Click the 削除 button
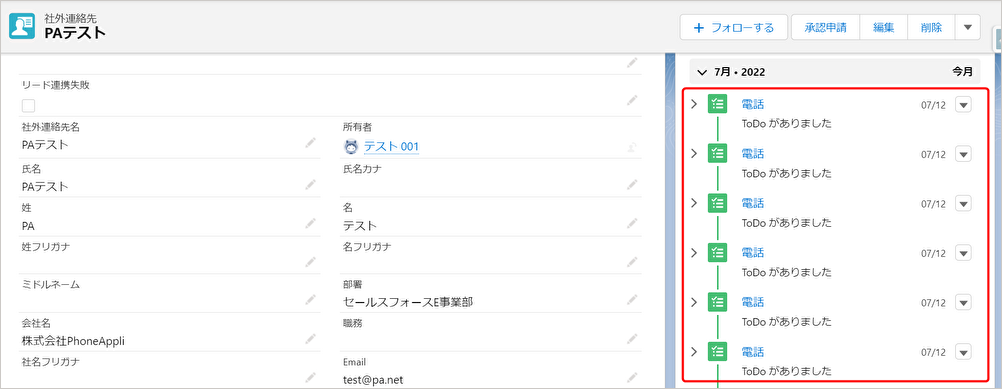1002x389 pixels. (x=931, y=27)
